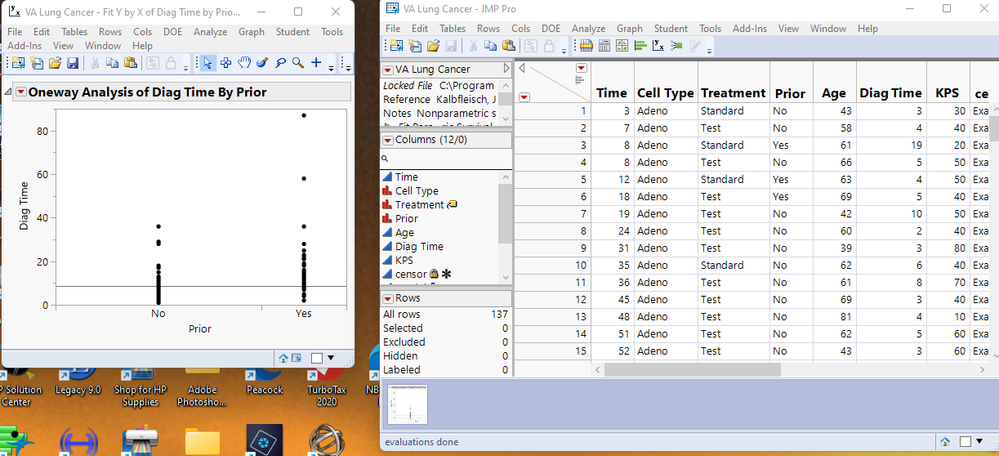Screen dimensions: 999x456
Task: Click Columns panel vertical scrollbar
Action: 505,213
